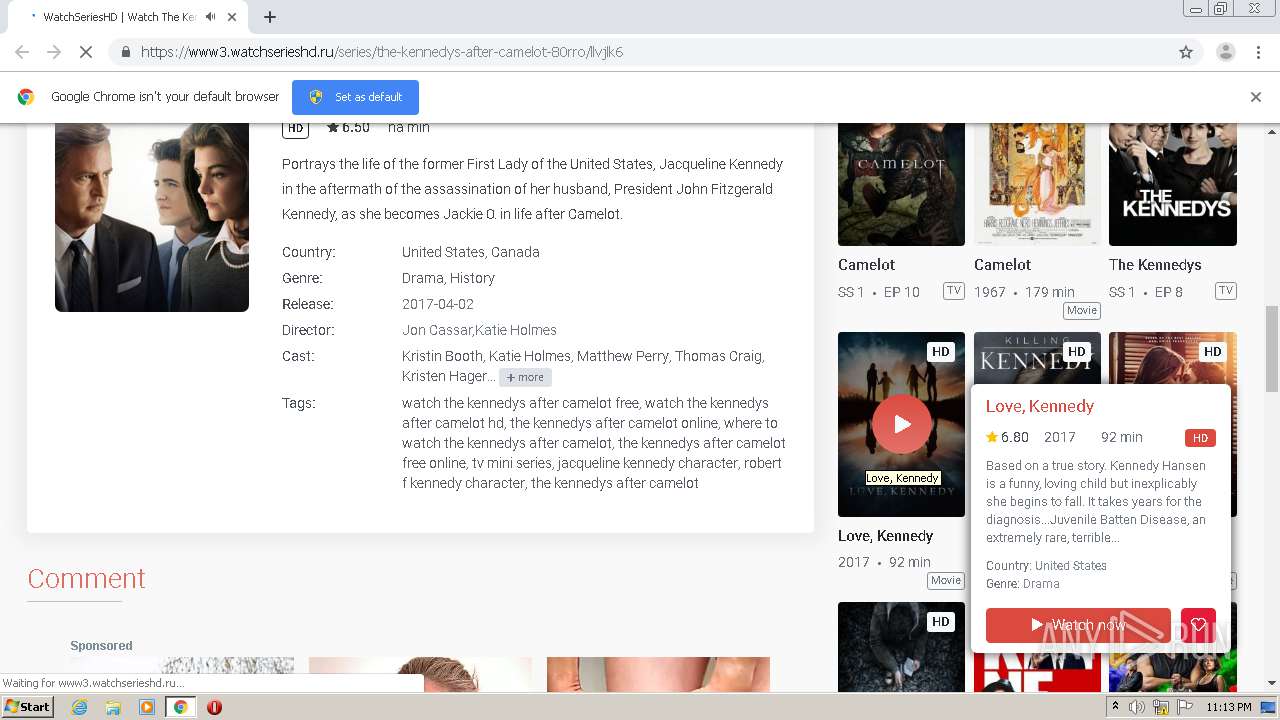Image resolution: width=1280 pixels, height=720 pixels.
Task: Expand cast list with more button
Action: click(x=525, y=377)
